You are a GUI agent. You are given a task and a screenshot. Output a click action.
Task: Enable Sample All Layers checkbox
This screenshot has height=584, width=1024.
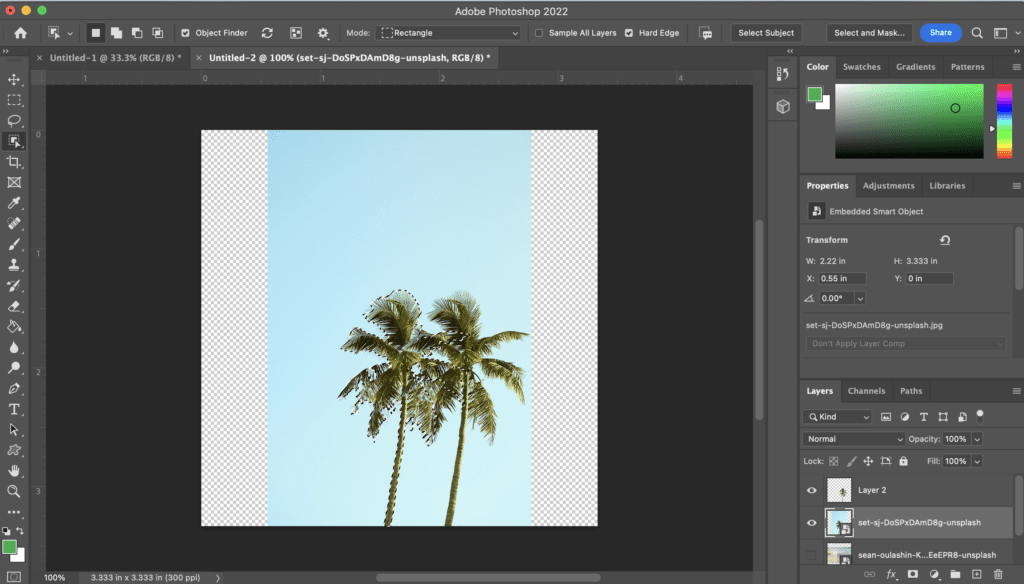[x=540, y=33]
